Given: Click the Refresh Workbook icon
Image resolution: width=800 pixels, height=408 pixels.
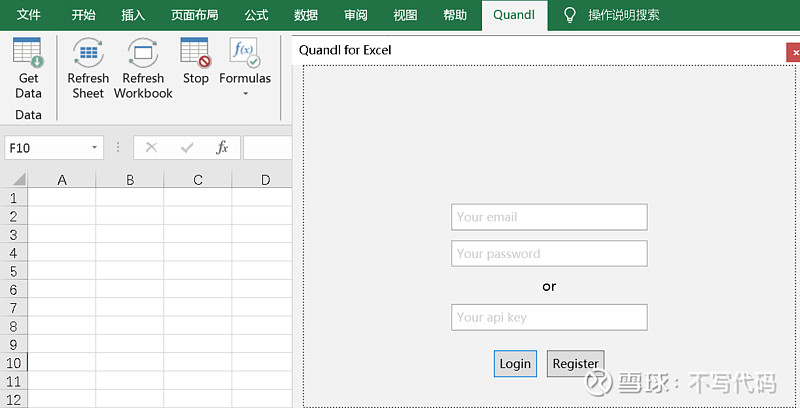Looking at the screenshot, I should [x=143, y=53].
